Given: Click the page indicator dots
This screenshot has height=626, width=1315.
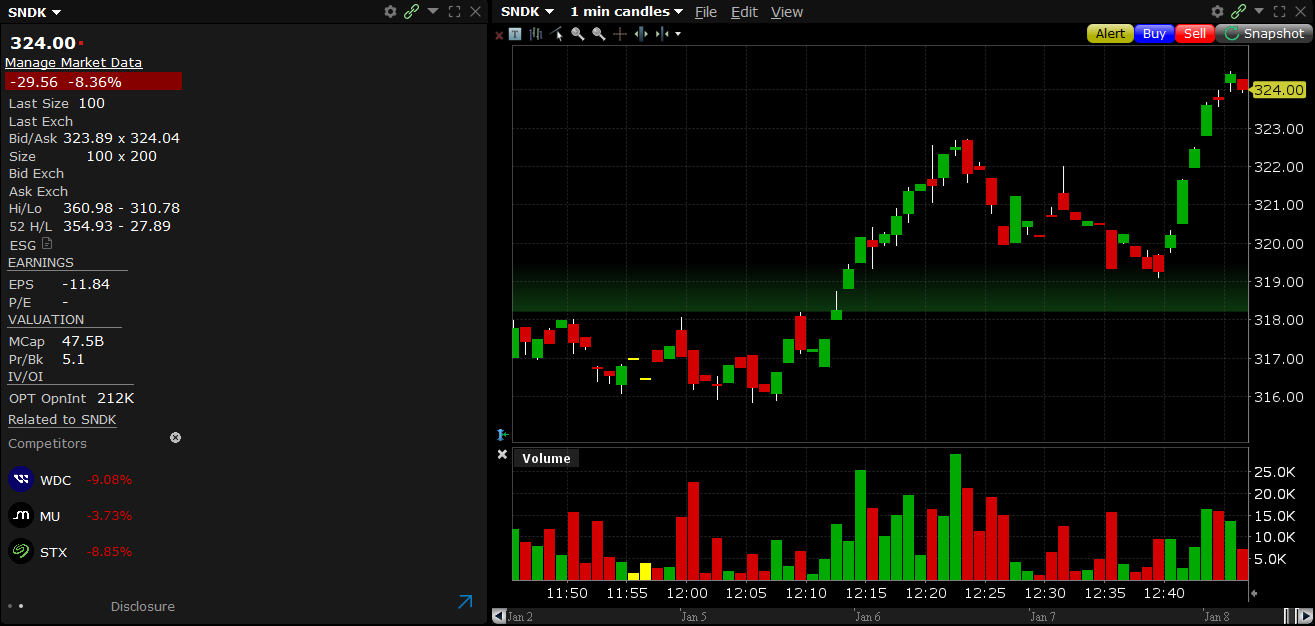Looking at the screenshot, I should [15, 606].
